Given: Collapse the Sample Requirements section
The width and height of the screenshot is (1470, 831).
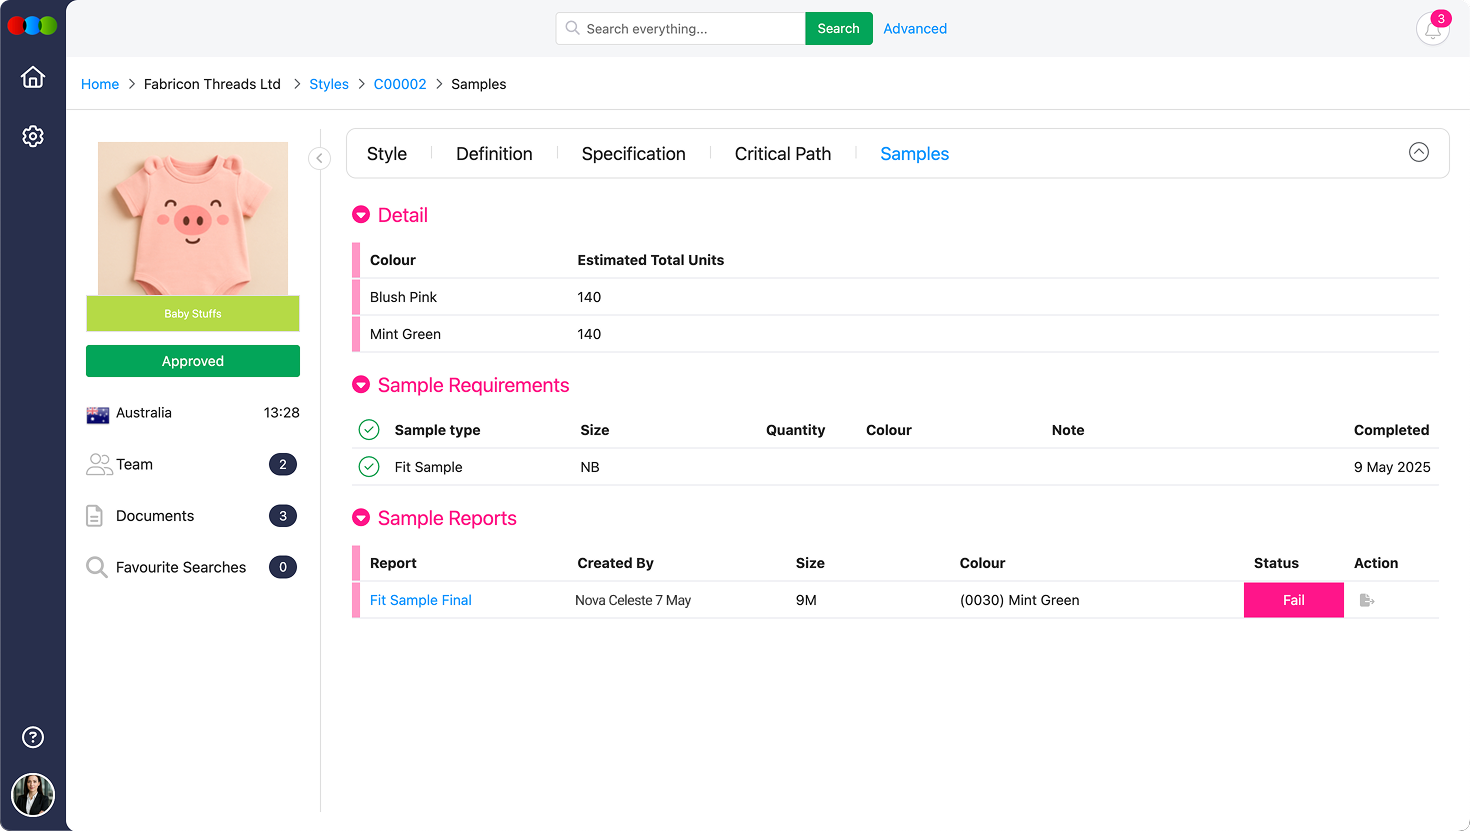Looking at the screenshot, I should 360,385.
